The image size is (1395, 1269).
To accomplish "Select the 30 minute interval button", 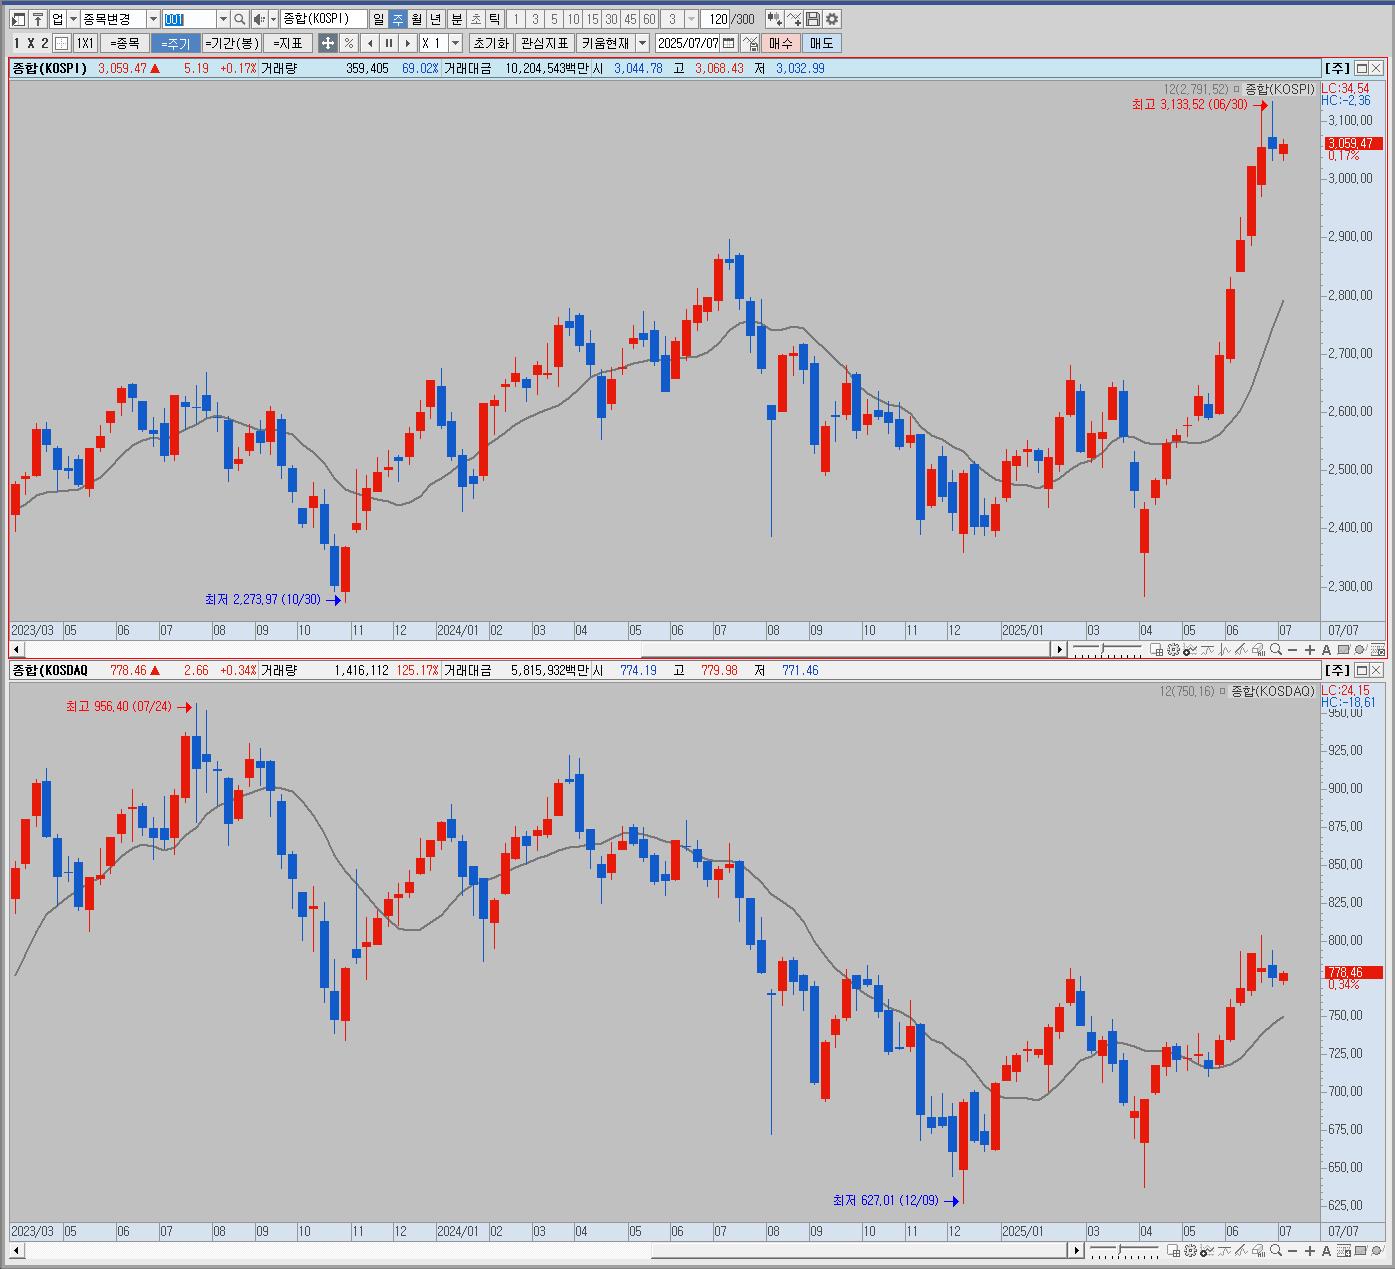I will [x=611, y=19].
